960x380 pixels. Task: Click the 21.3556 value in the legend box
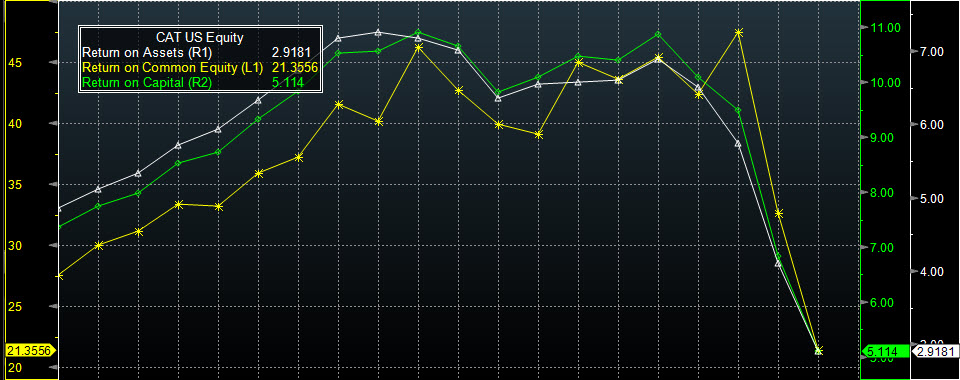click(295, 67)
